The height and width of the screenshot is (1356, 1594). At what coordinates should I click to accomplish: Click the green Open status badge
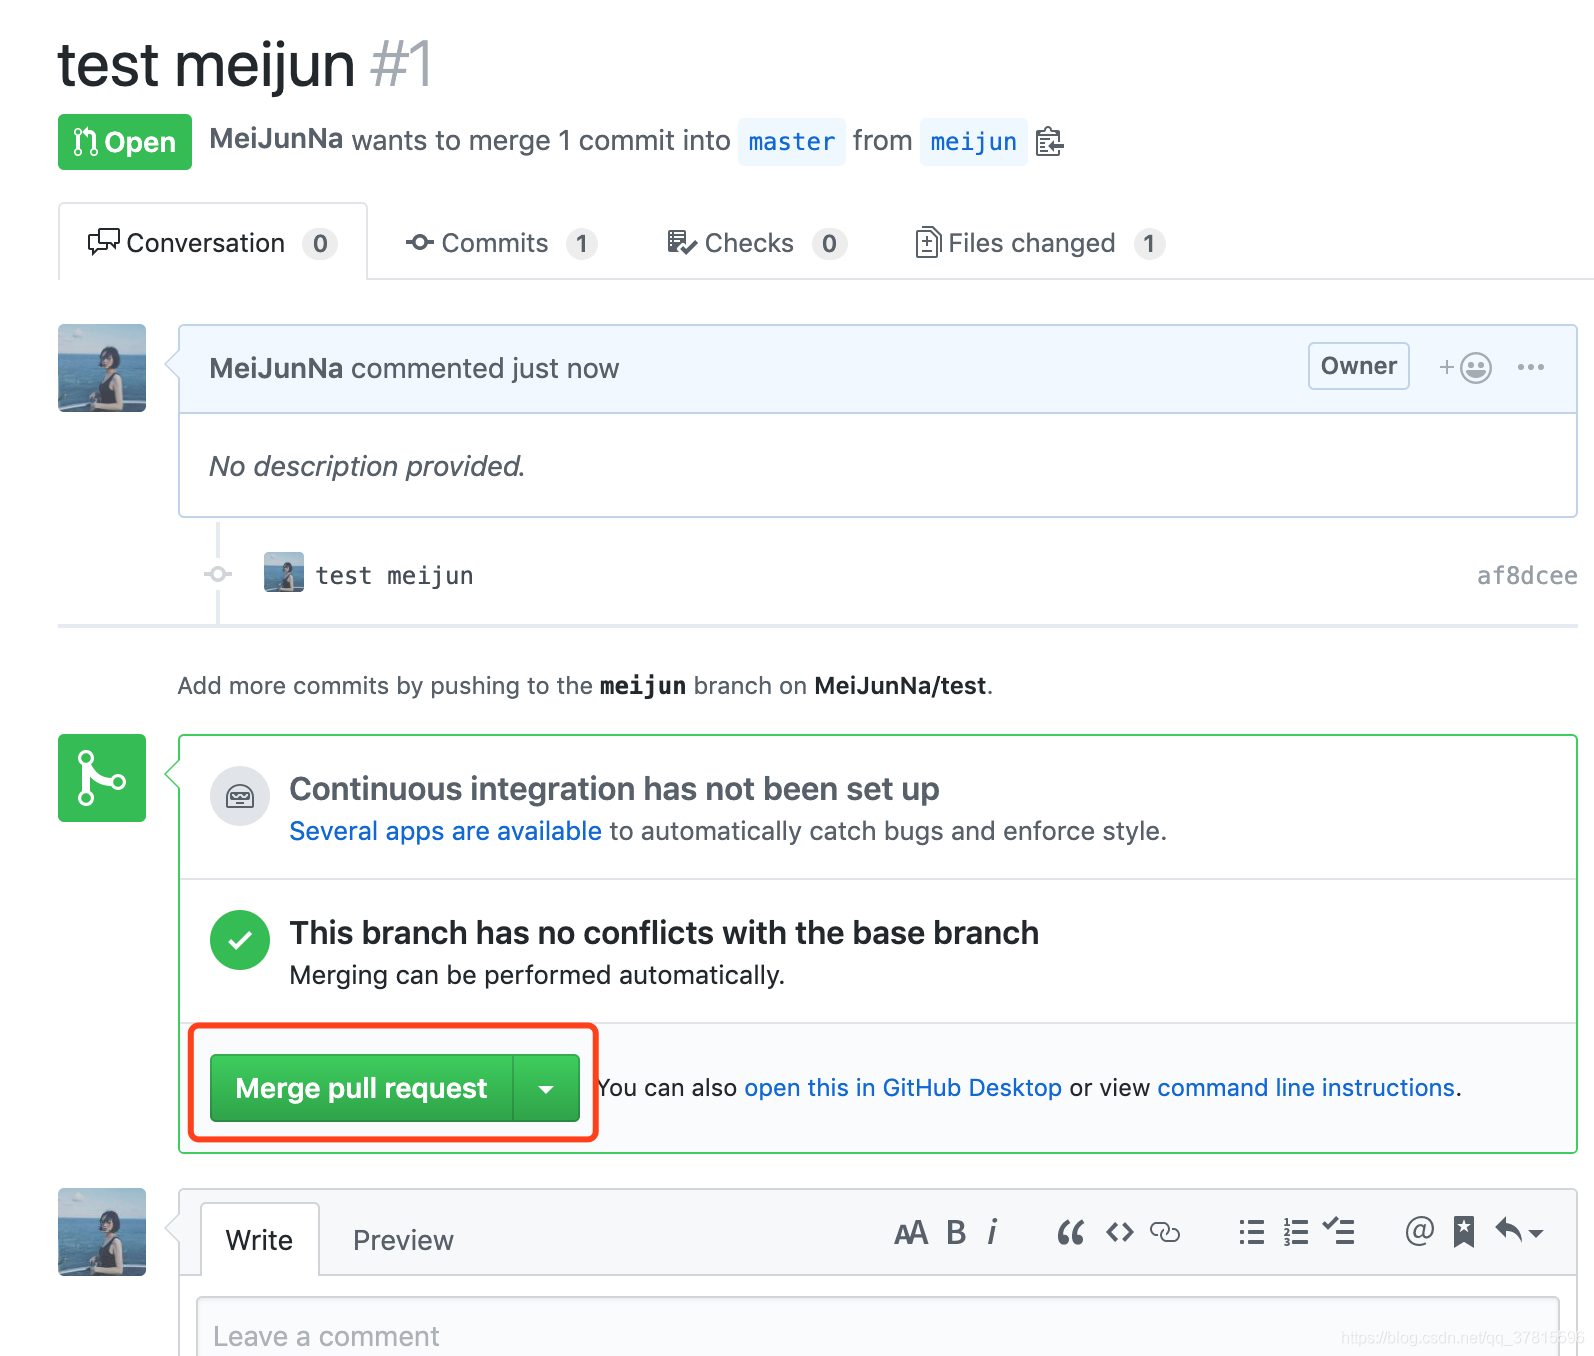125,142
